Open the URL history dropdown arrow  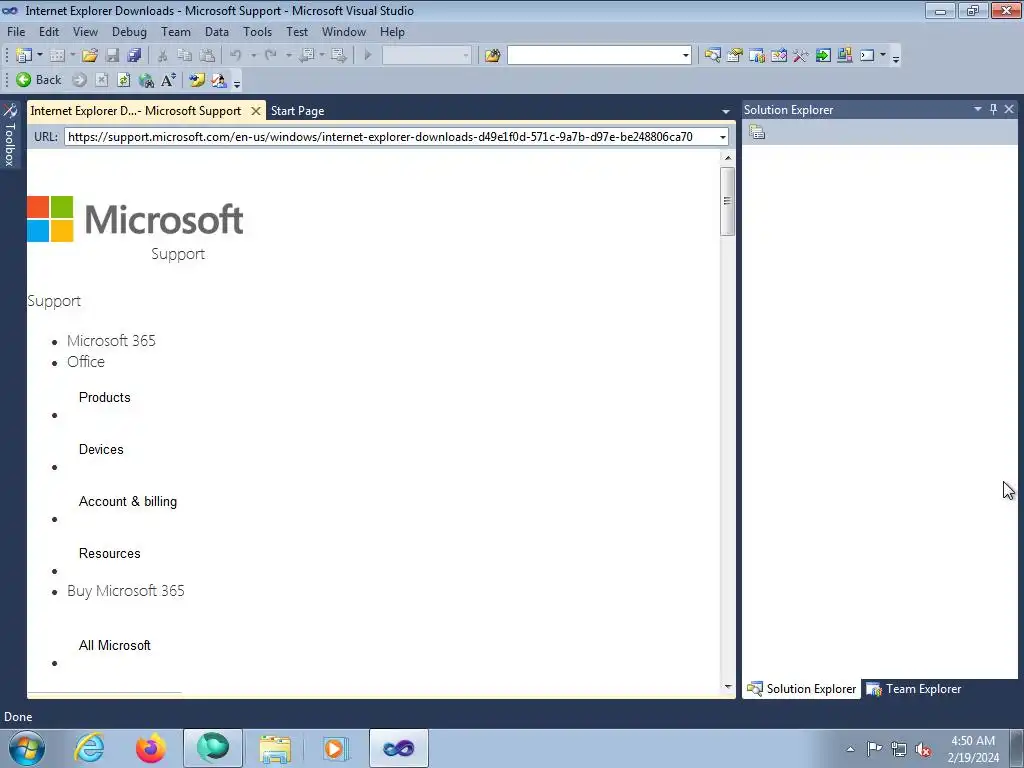click(722, 137)
